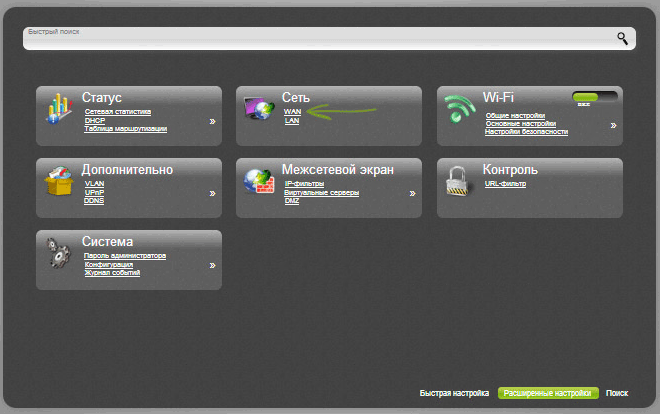Click the Межсетевой экран firewall globe icon

[x=260, y=183]
